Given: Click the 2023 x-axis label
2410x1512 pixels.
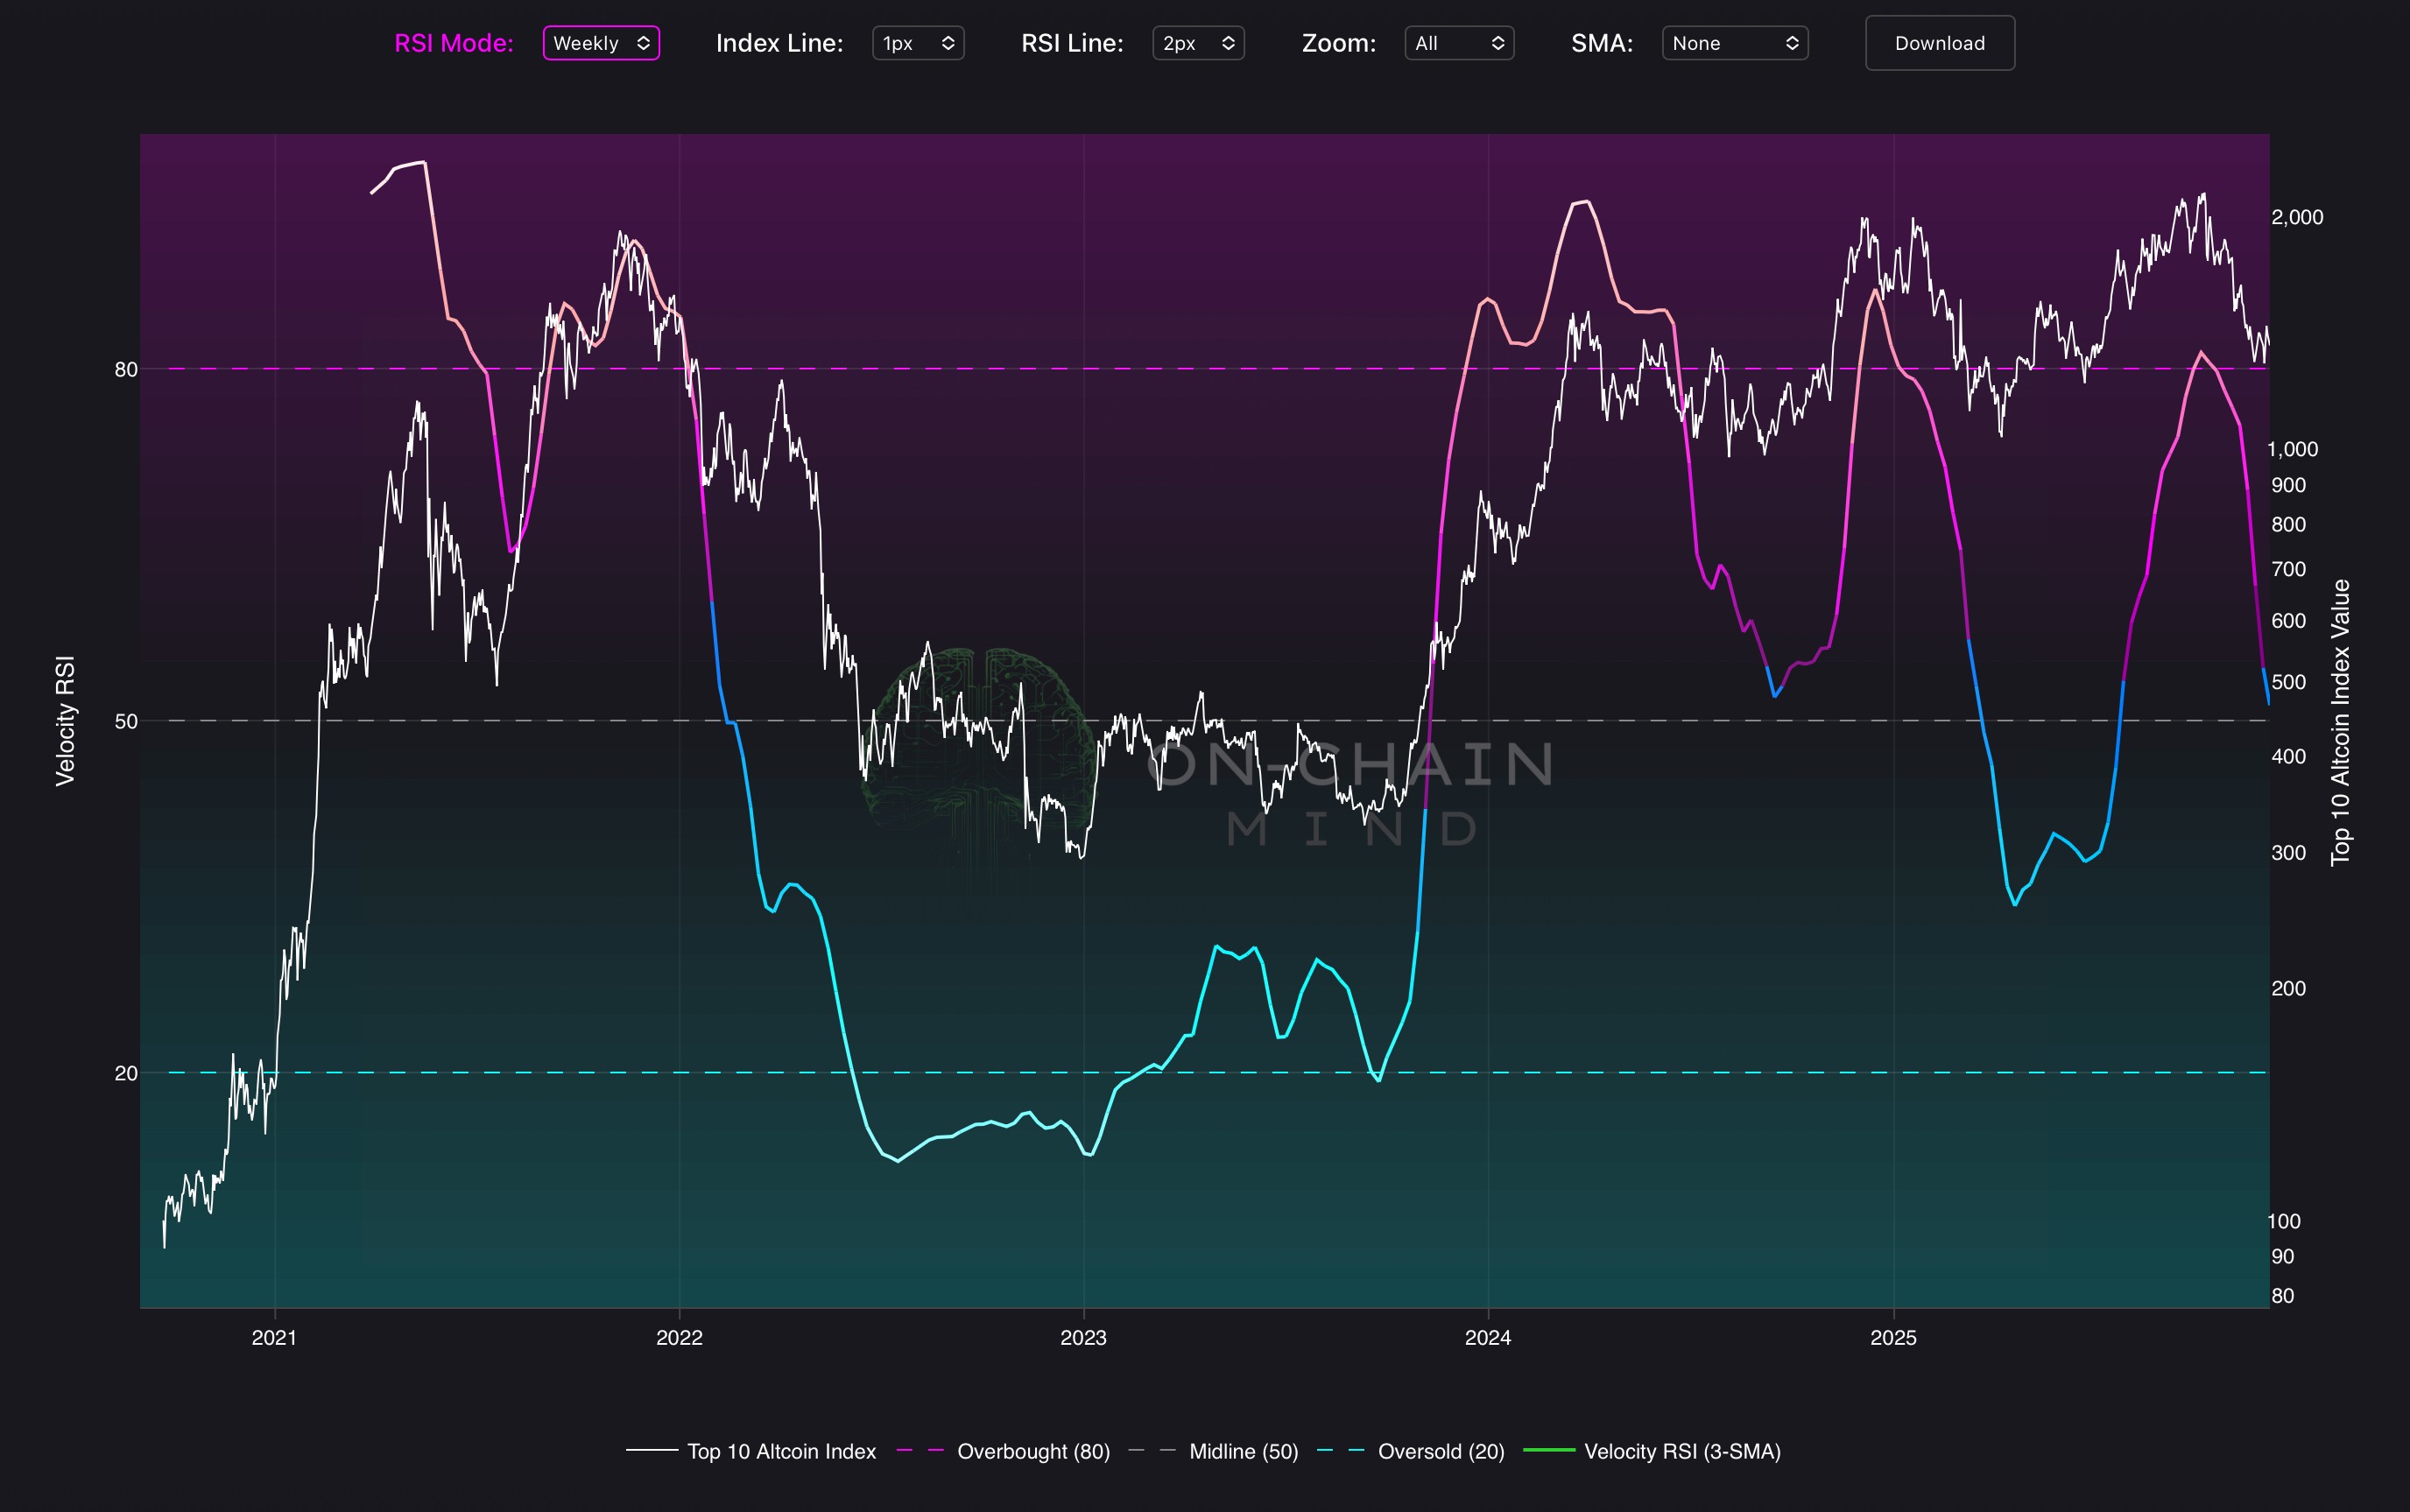Looking at the screenshot, I should click(x=1083, y=1338).
